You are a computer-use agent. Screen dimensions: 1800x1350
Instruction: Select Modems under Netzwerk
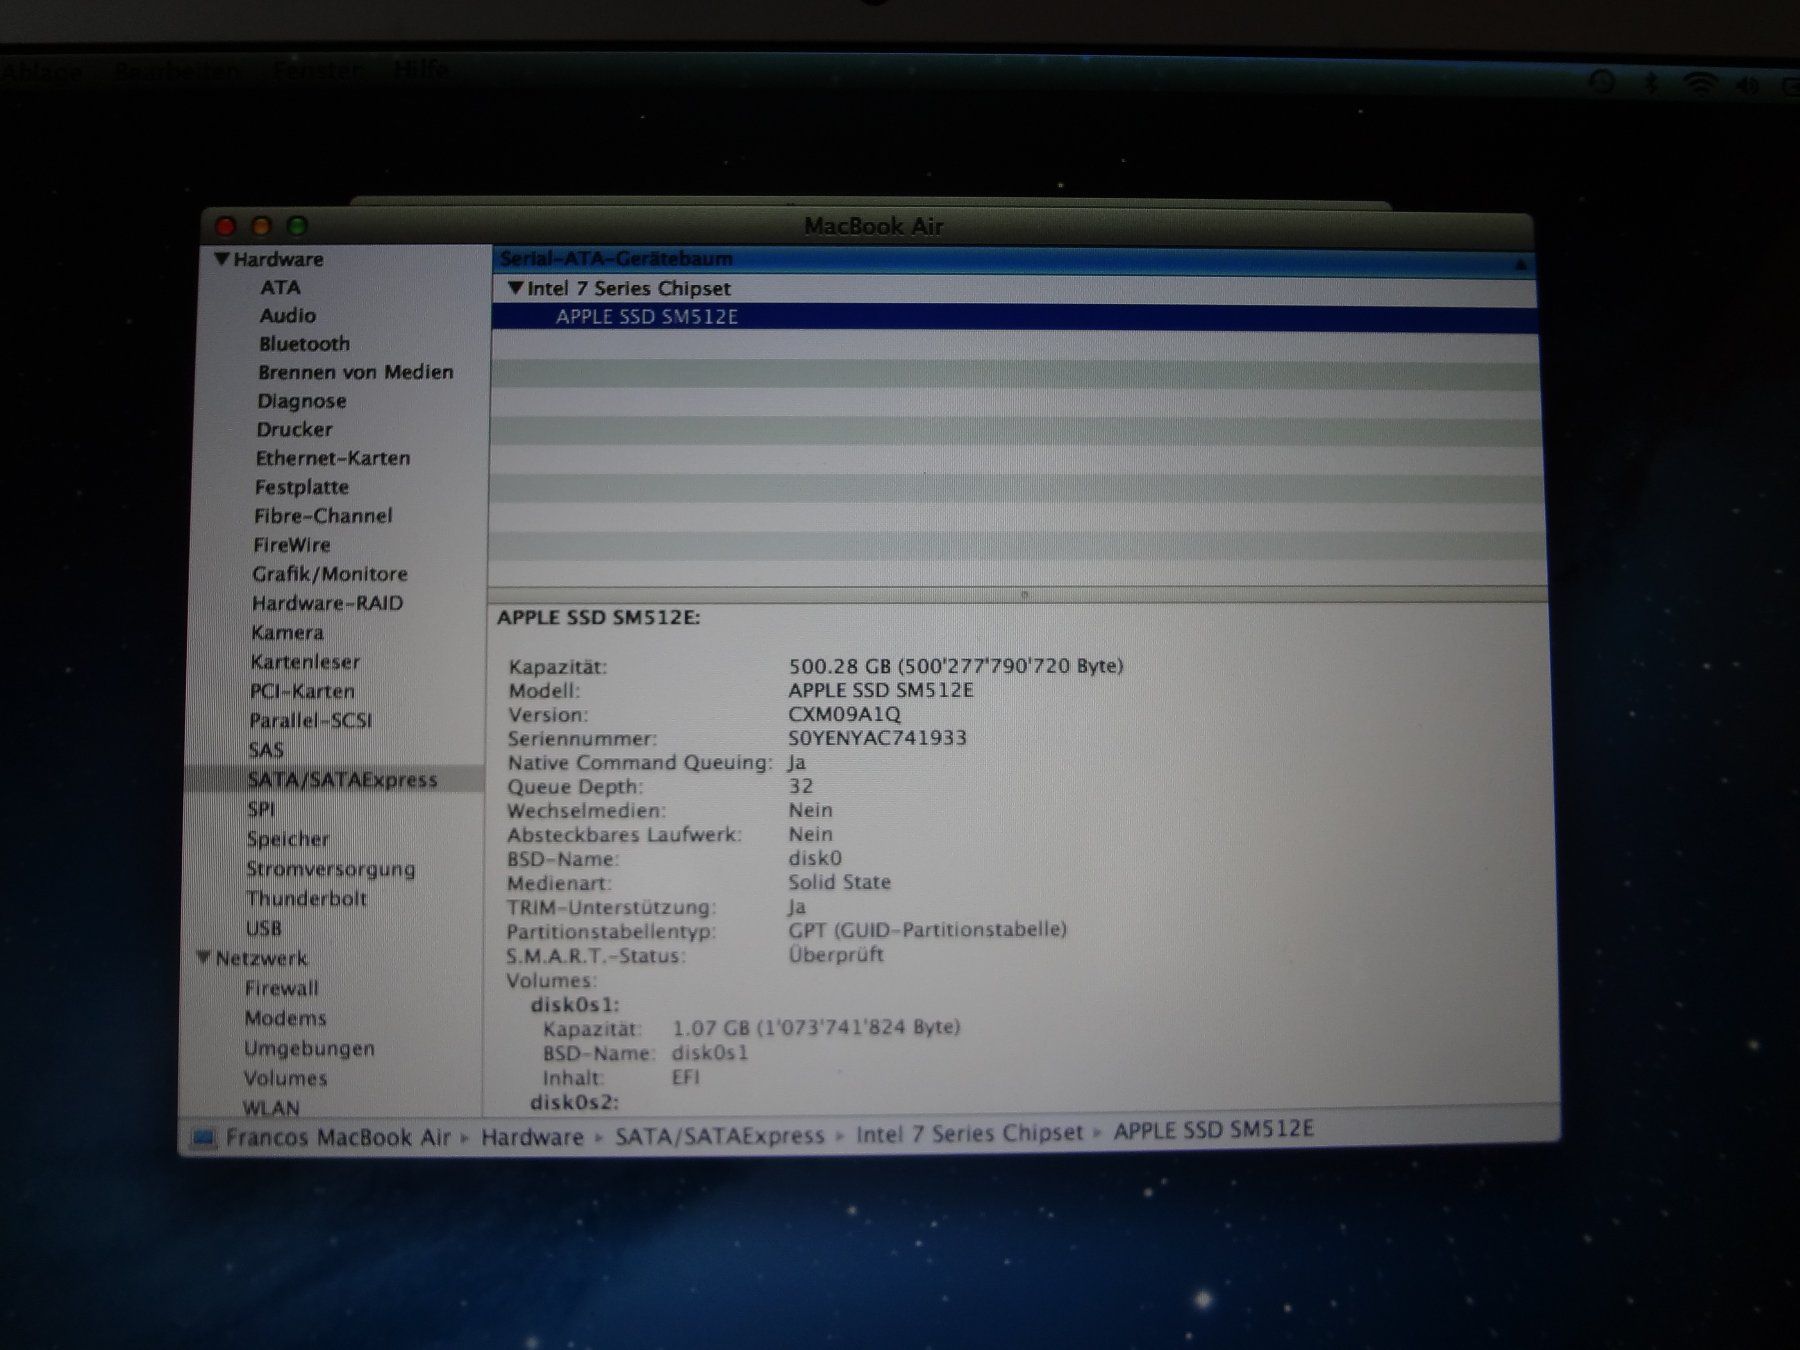pyautogui.click(x=285, y=1018)
